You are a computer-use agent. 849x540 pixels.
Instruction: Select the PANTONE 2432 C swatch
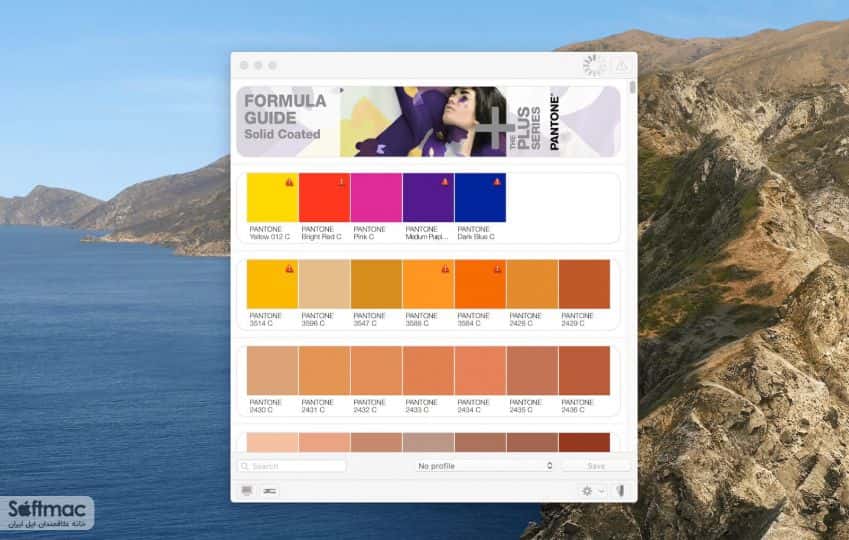(x=376, y=370)
